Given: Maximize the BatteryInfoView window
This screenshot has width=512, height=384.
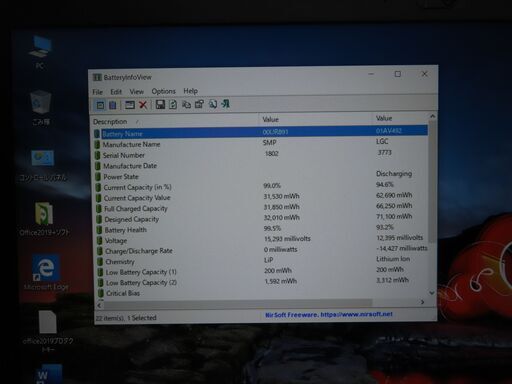Looking at the screenshot, I should [398, 74].
